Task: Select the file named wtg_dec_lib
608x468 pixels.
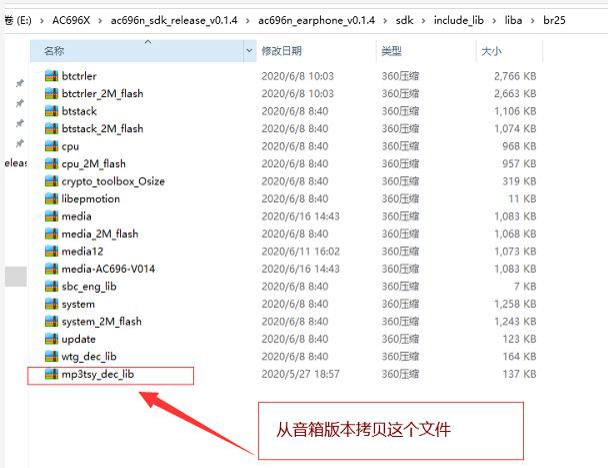Action: [x=89, y=357]
